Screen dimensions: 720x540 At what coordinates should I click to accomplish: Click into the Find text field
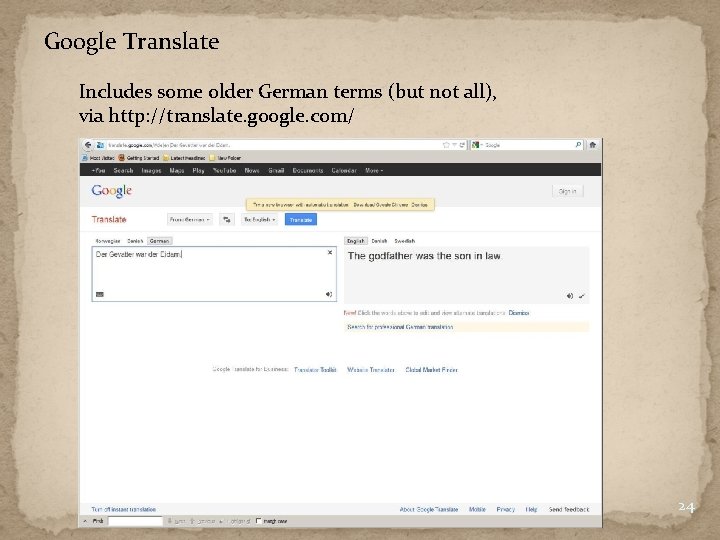(135, 521)
